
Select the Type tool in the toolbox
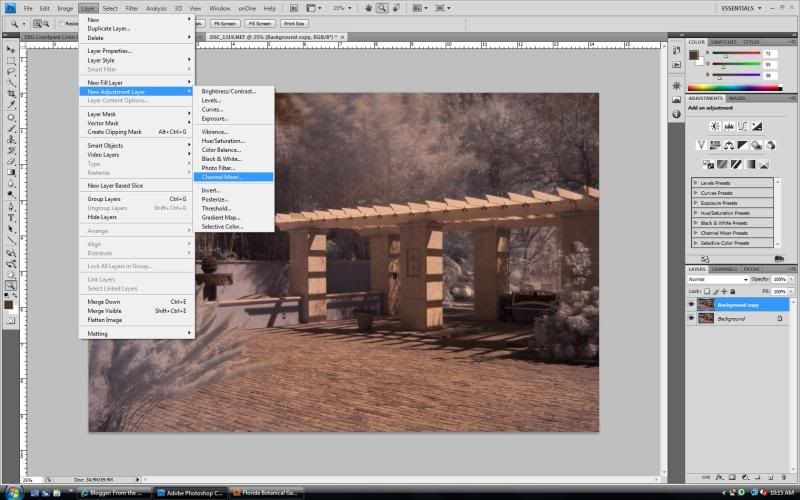coord(11,217)
